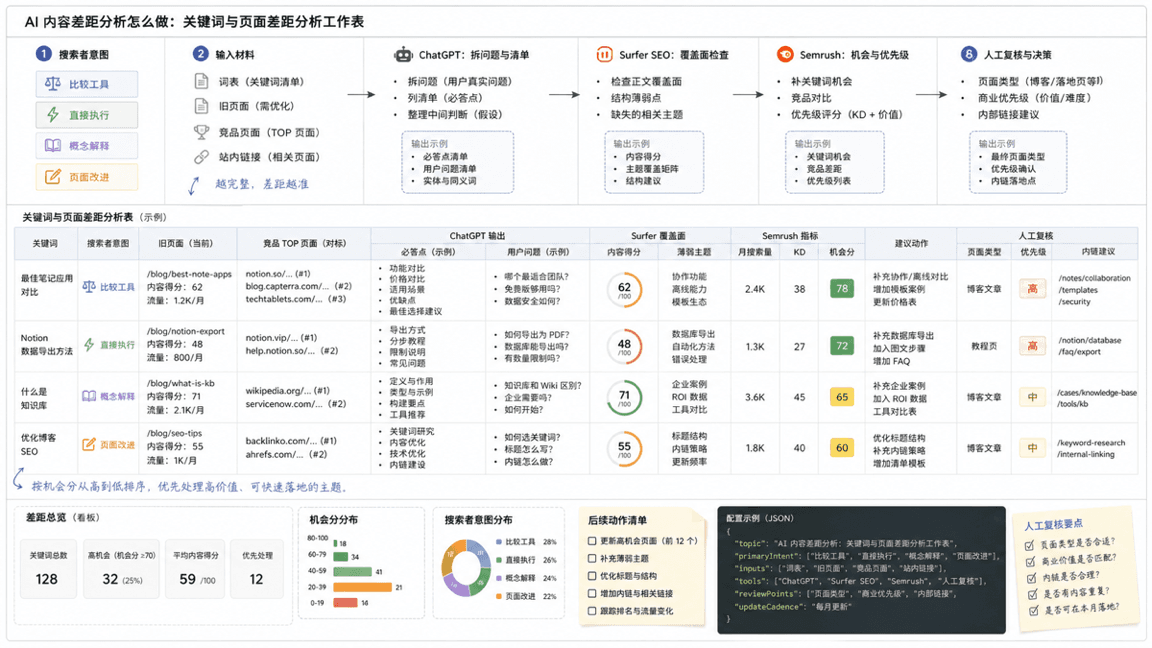Click the 优先处理 12 summary card
This screenshot has height=648, width=1152.
(256, 570)
